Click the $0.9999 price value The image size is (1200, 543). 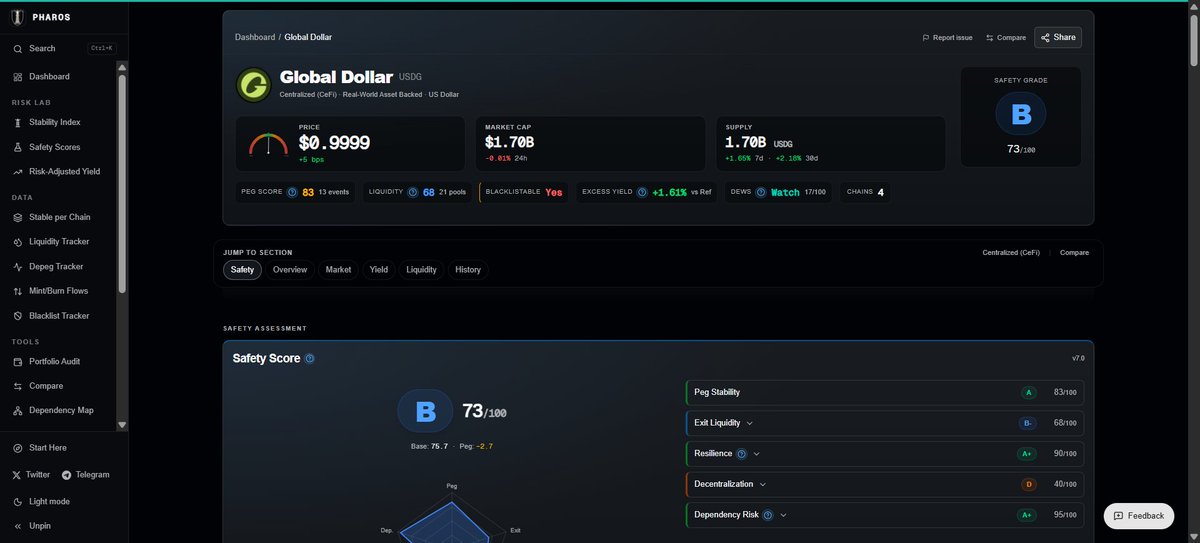point(334,143)
